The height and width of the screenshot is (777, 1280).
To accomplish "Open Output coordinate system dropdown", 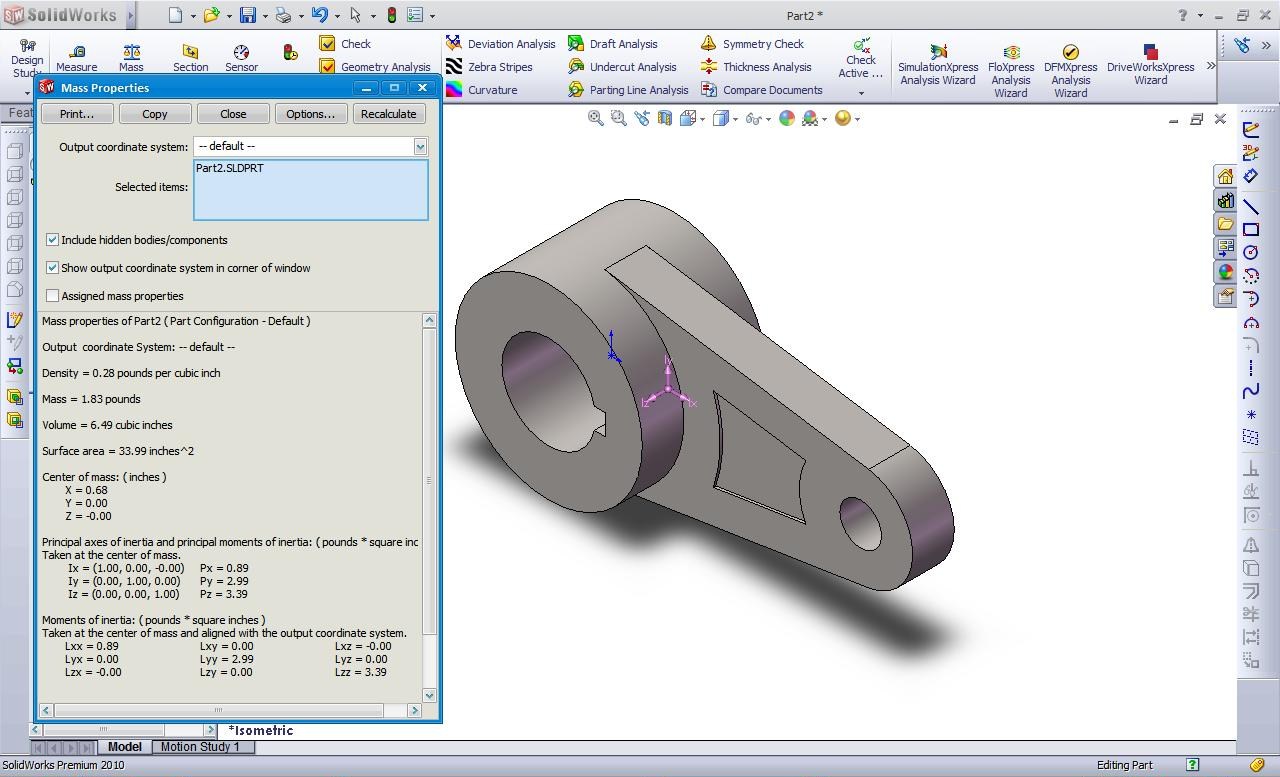I will (420, 146).
